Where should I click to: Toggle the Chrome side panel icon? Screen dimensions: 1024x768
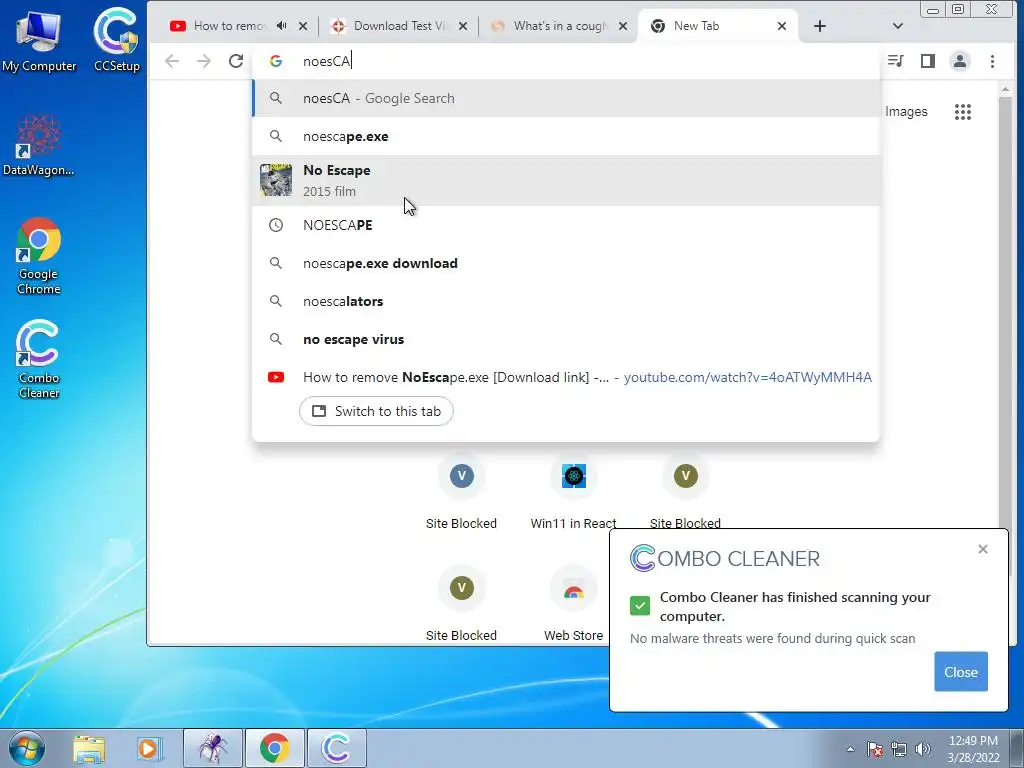(927, 61)
